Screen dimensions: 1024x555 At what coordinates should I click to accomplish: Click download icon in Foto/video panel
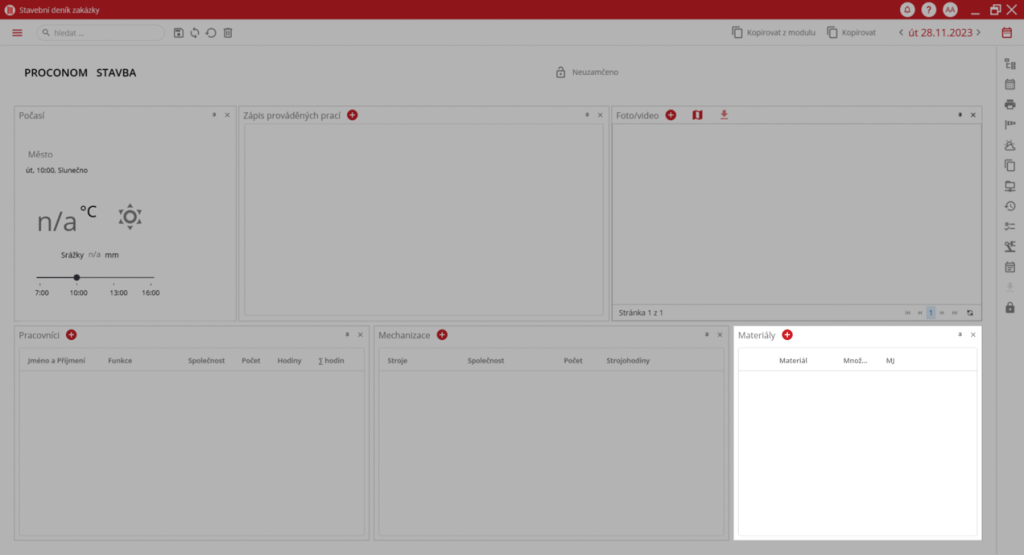click(724, 115)
